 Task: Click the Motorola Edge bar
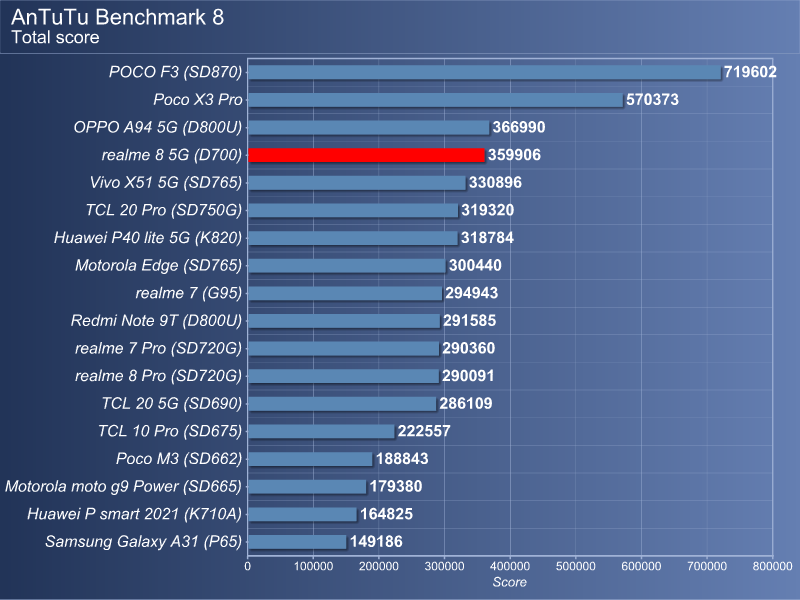pyautogui.click(x=347, y=266)
